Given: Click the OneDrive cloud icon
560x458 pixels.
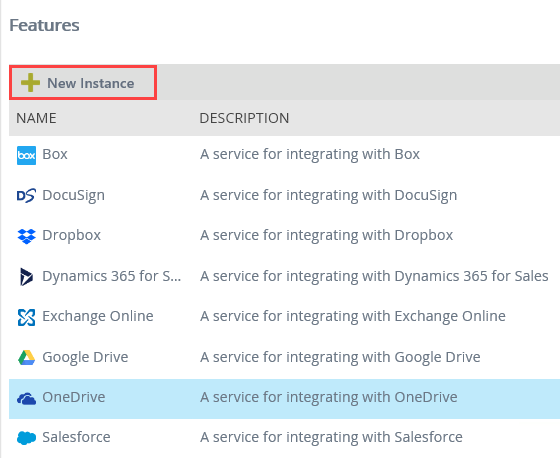Looking at the screenshot, I should [26, 398].
